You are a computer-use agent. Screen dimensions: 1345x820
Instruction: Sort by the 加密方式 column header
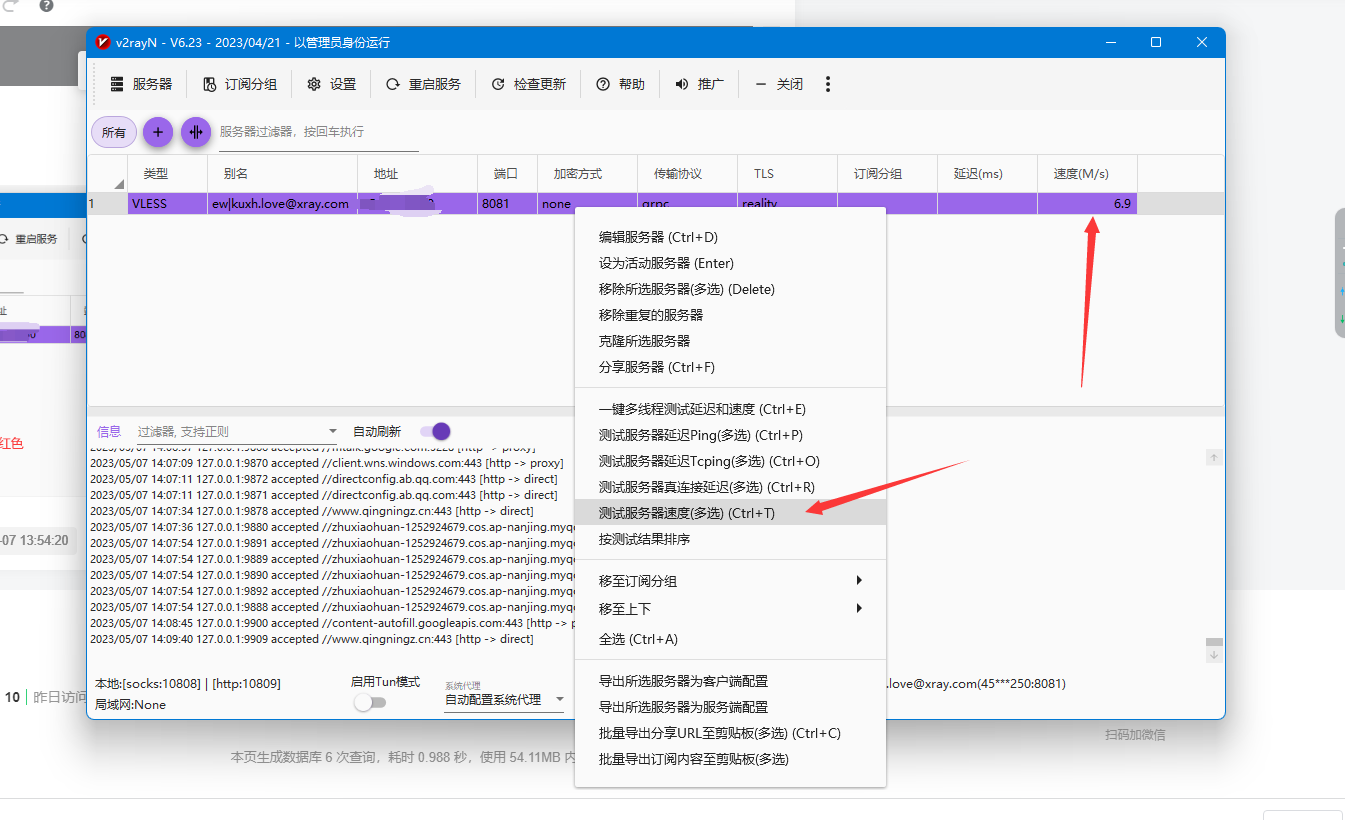coord(588,173)
